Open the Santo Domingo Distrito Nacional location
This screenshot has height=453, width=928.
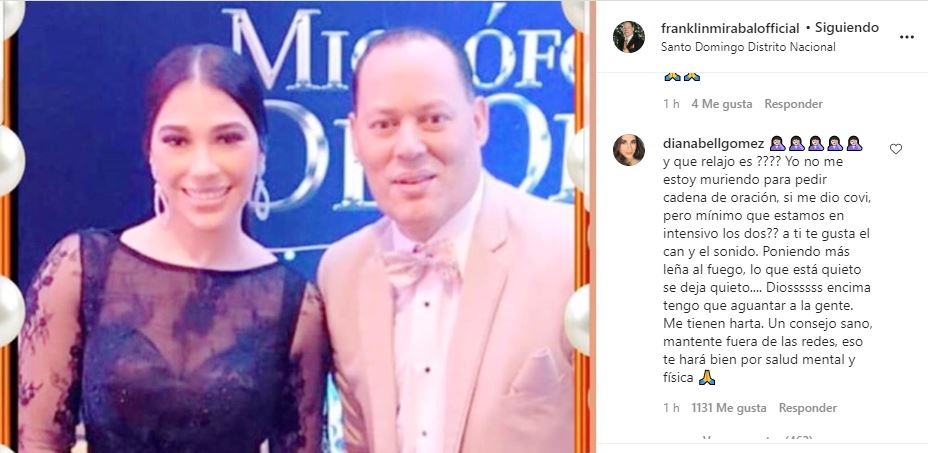[748, 47]
